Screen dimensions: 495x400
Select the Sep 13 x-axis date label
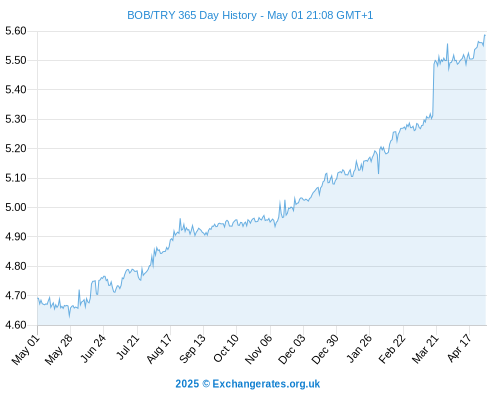[192, 349]
